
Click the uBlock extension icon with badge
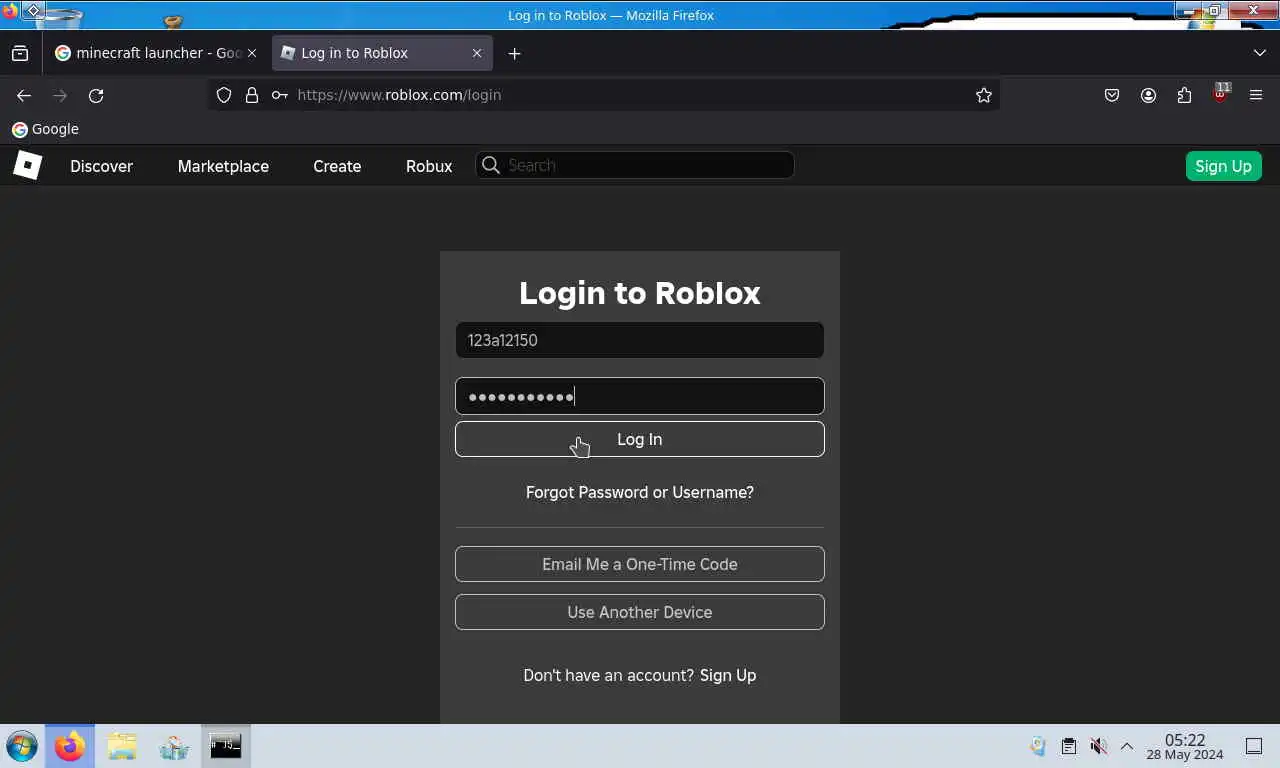1220,94
